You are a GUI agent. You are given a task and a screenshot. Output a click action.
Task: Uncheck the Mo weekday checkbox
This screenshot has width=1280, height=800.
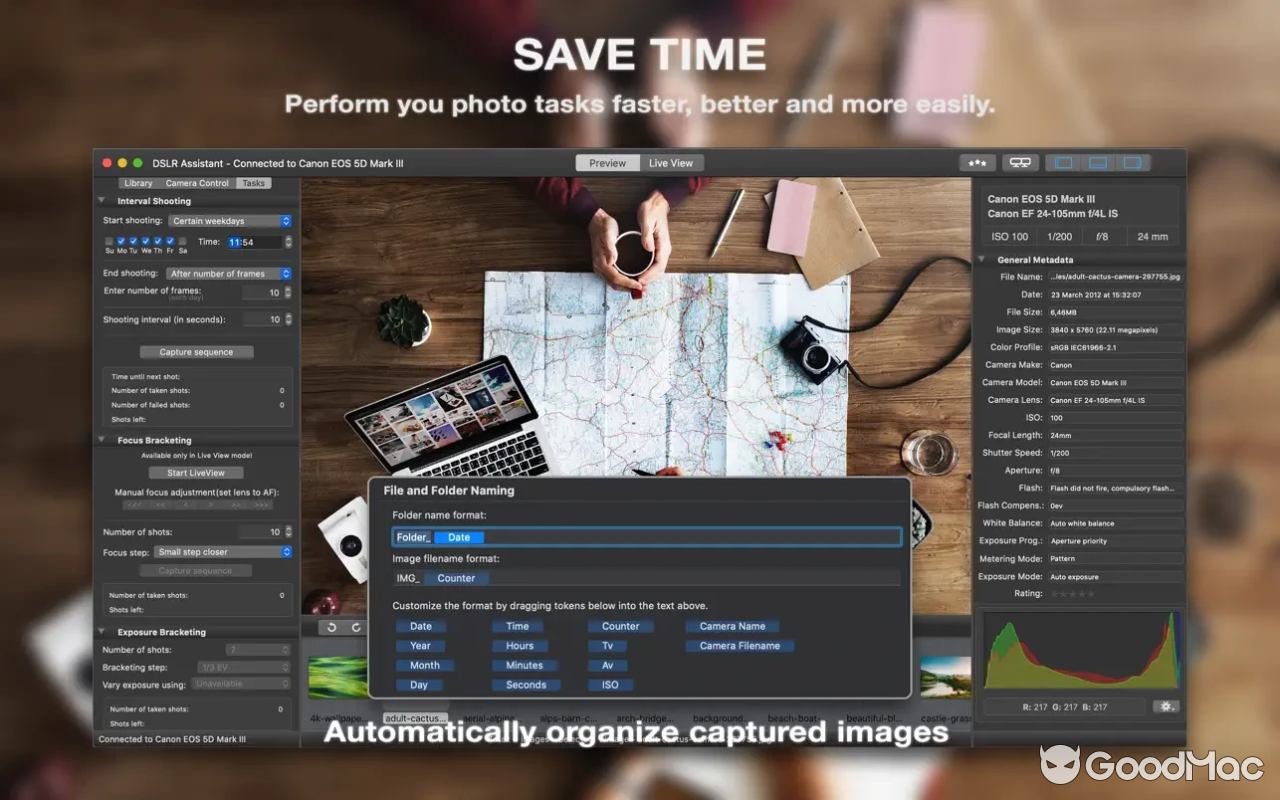(x=123, y=240)
